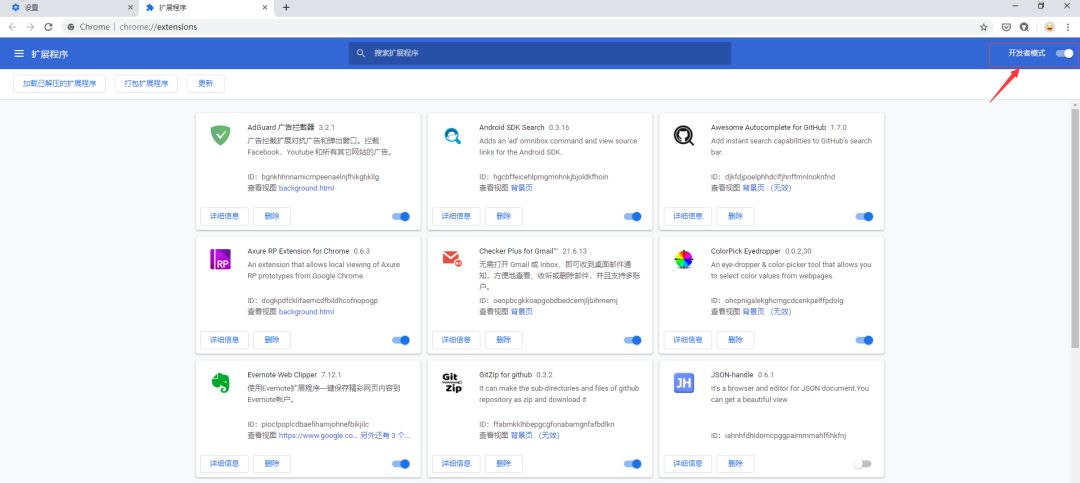1080x483 pixels.
Task: Open the Chrome three-dot menu
Action: coord(1069,27)
